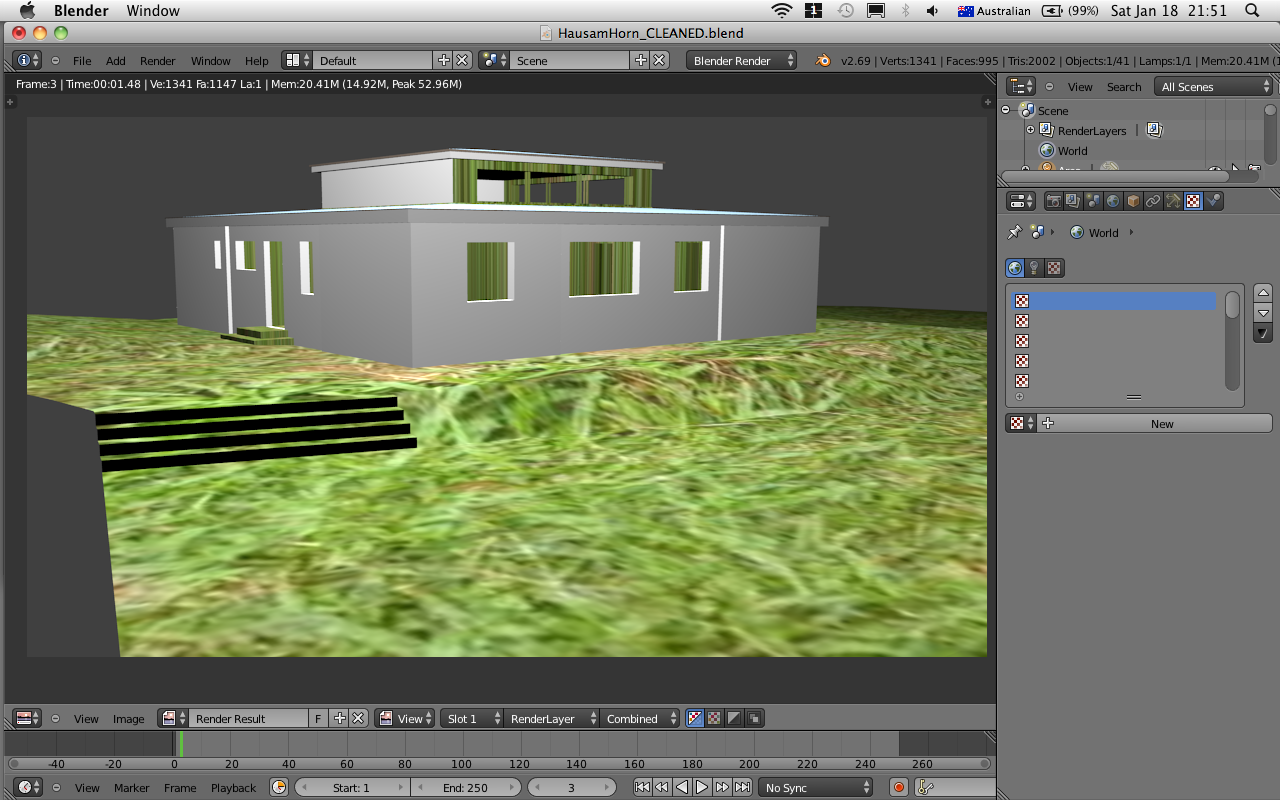
Task: Select the World globe properties tab
Action: click(1113, 201)
